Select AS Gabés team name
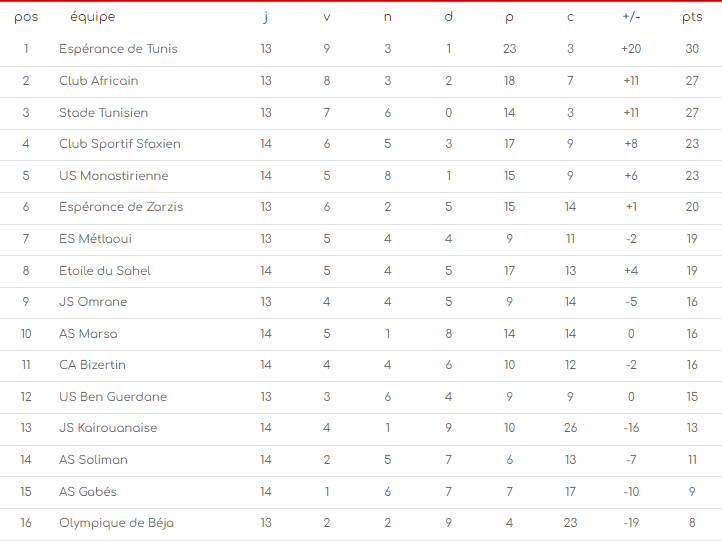This screenshot has width=722, height=541. 88,491
